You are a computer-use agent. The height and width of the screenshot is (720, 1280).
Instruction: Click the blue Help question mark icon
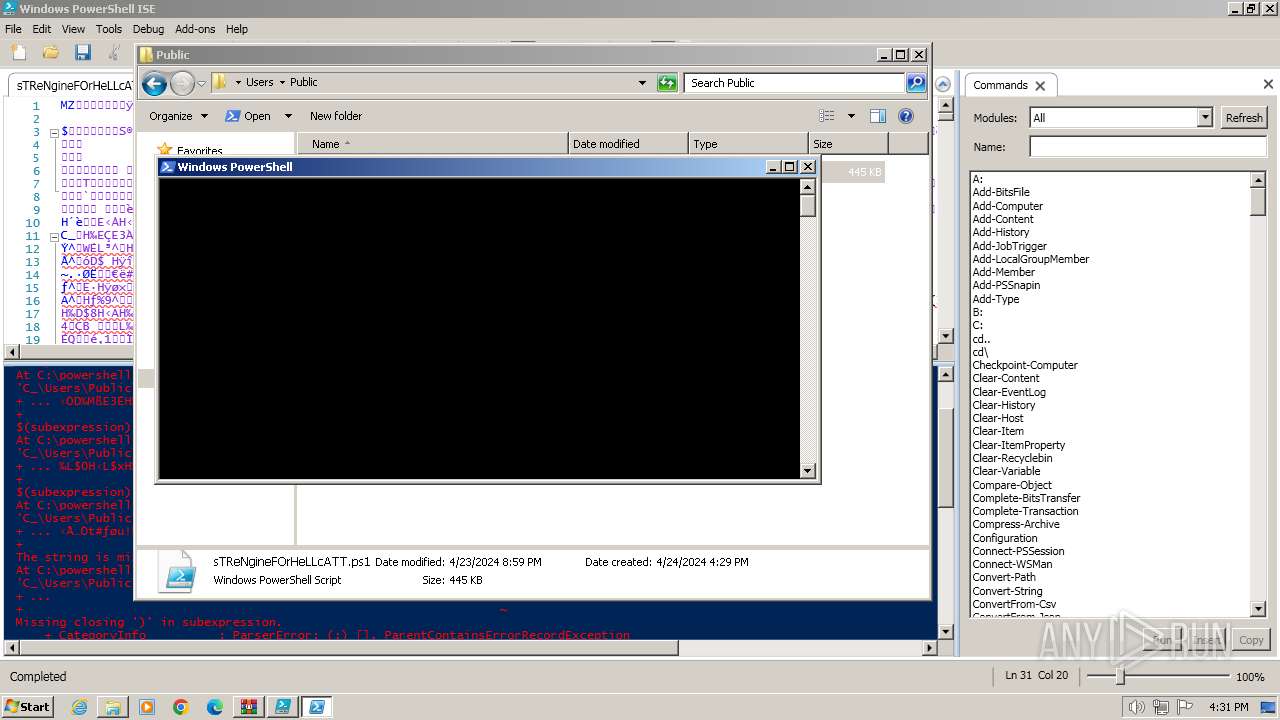906,116
